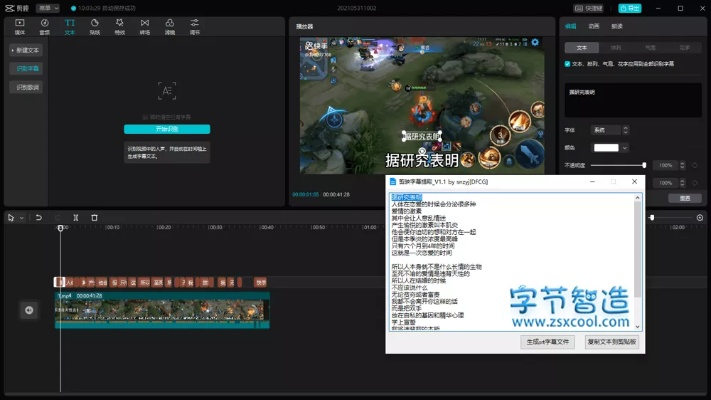This screenshot has width=711, height=400.
Task: Select the 贴纸 (Stickers) icon
Action: 95,25
